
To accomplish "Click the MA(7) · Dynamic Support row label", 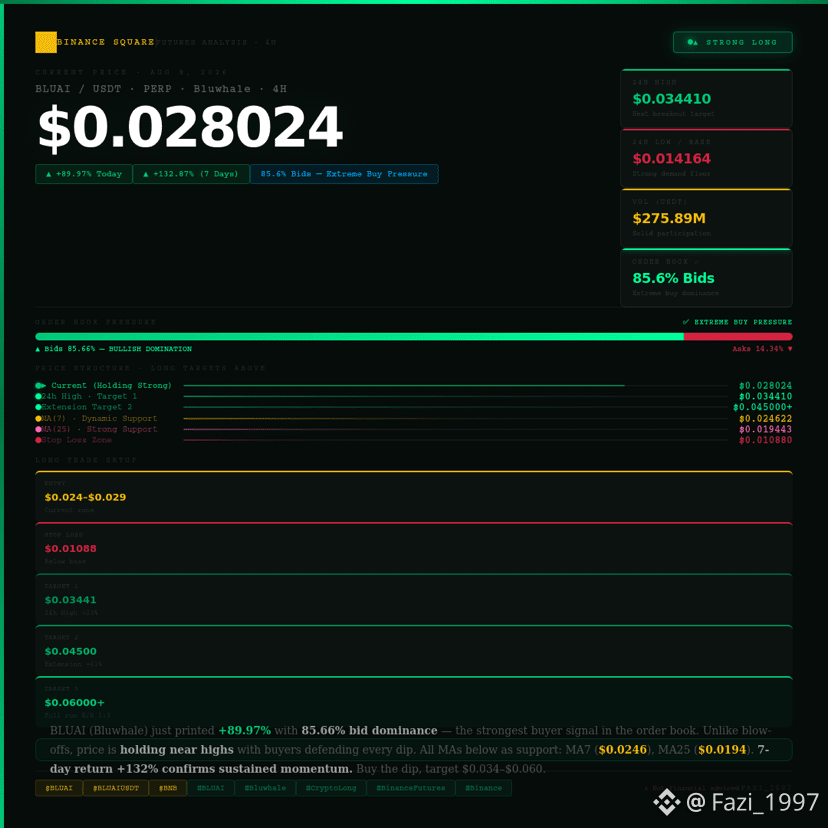I will pos(99,418).
